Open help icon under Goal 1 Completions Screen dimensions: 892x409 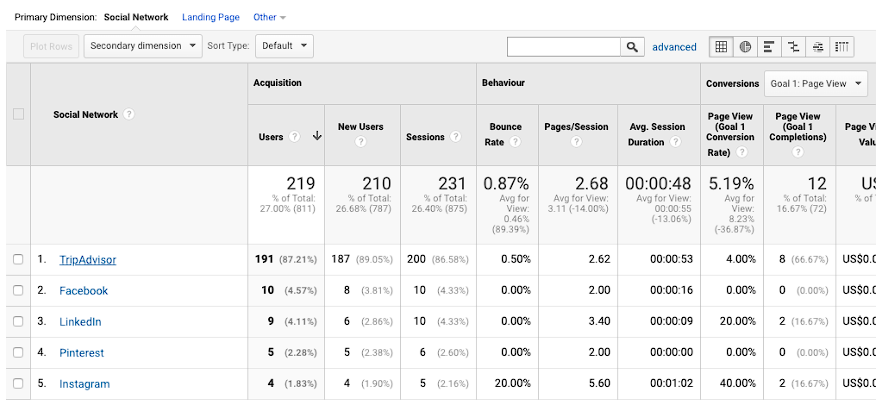tap(798, 152)
